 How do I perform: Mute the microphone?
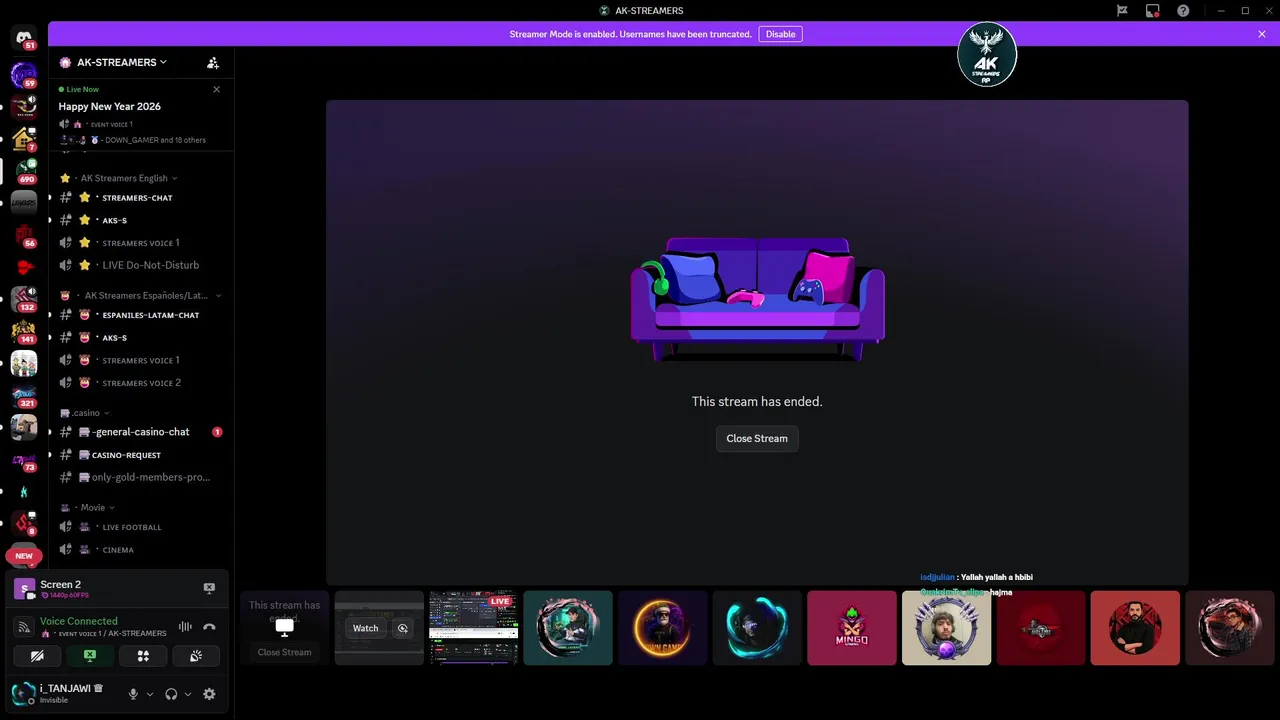pyautogui.click(x=133, y=694)
